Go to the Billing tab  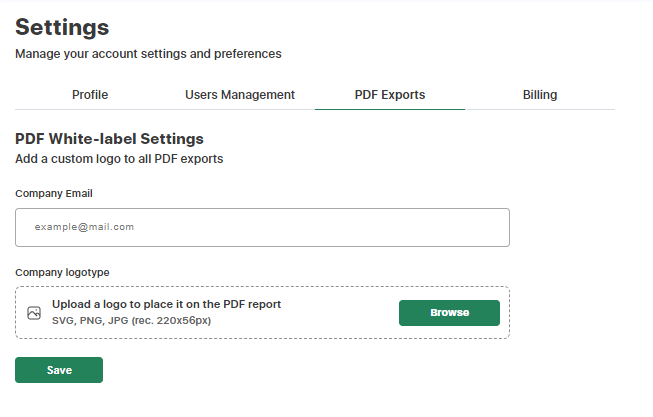coord(540,95)
